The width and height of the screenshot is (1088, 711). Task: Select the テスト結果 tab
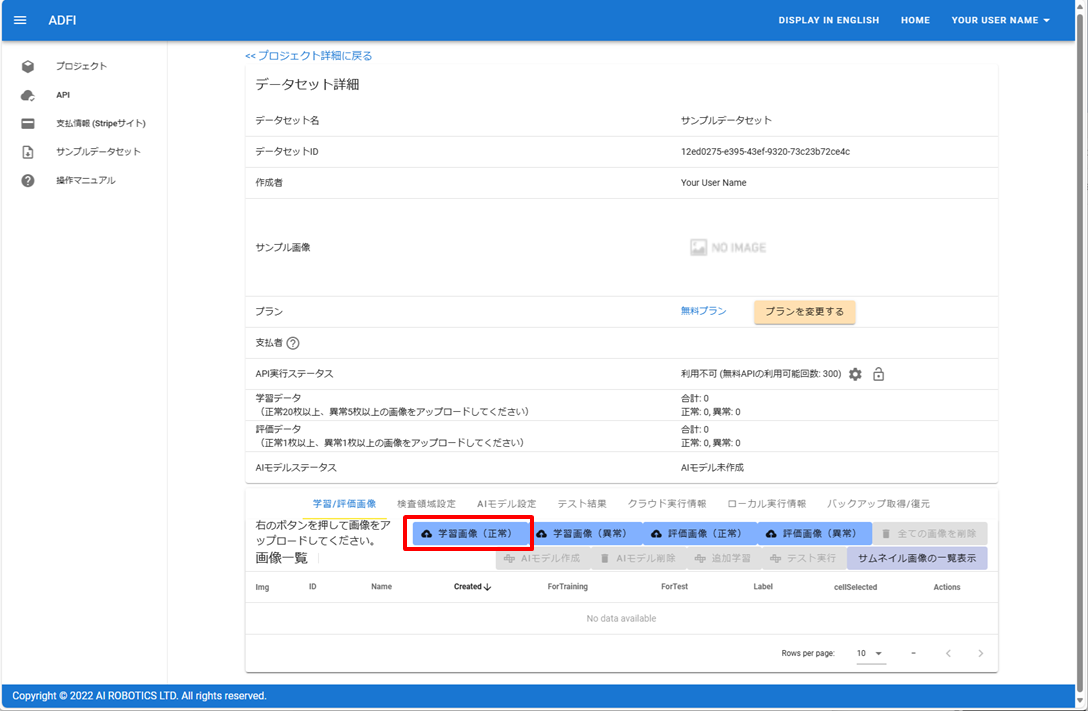(x=582, y=504)
